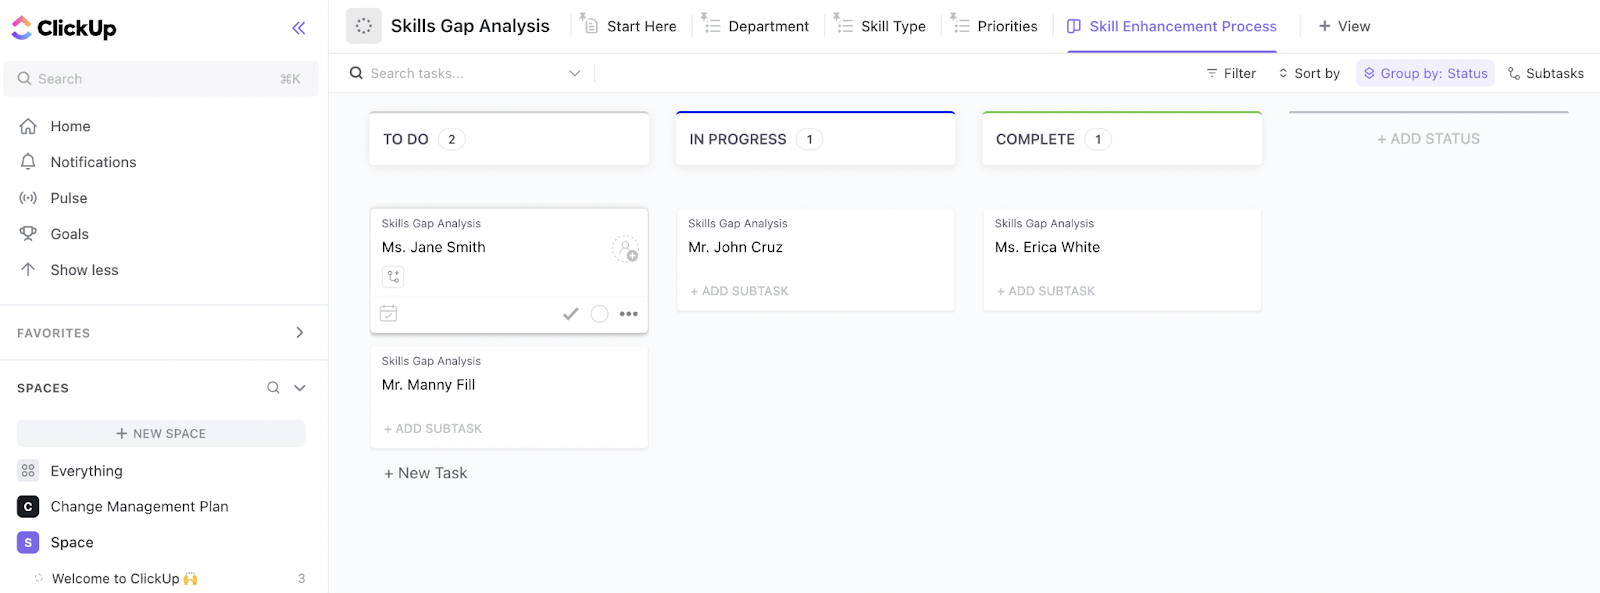
Task: Click the Goals trophy icon
Action: tap(28, 234)
